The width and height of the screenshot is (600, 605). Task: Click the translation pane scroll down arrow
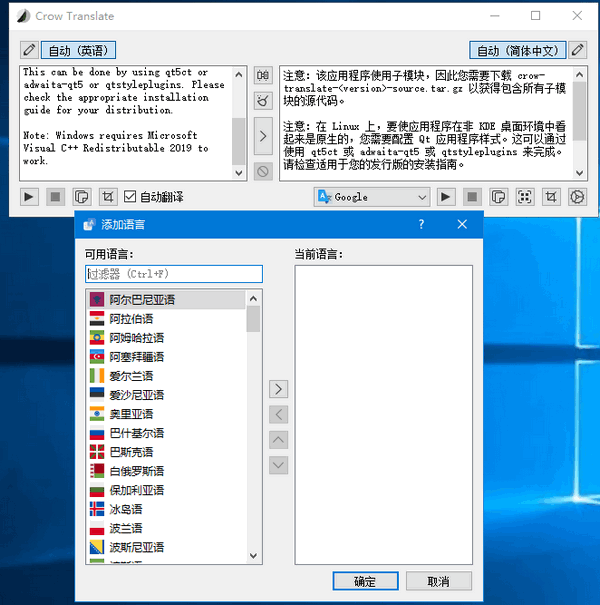(x=580, y=173)
